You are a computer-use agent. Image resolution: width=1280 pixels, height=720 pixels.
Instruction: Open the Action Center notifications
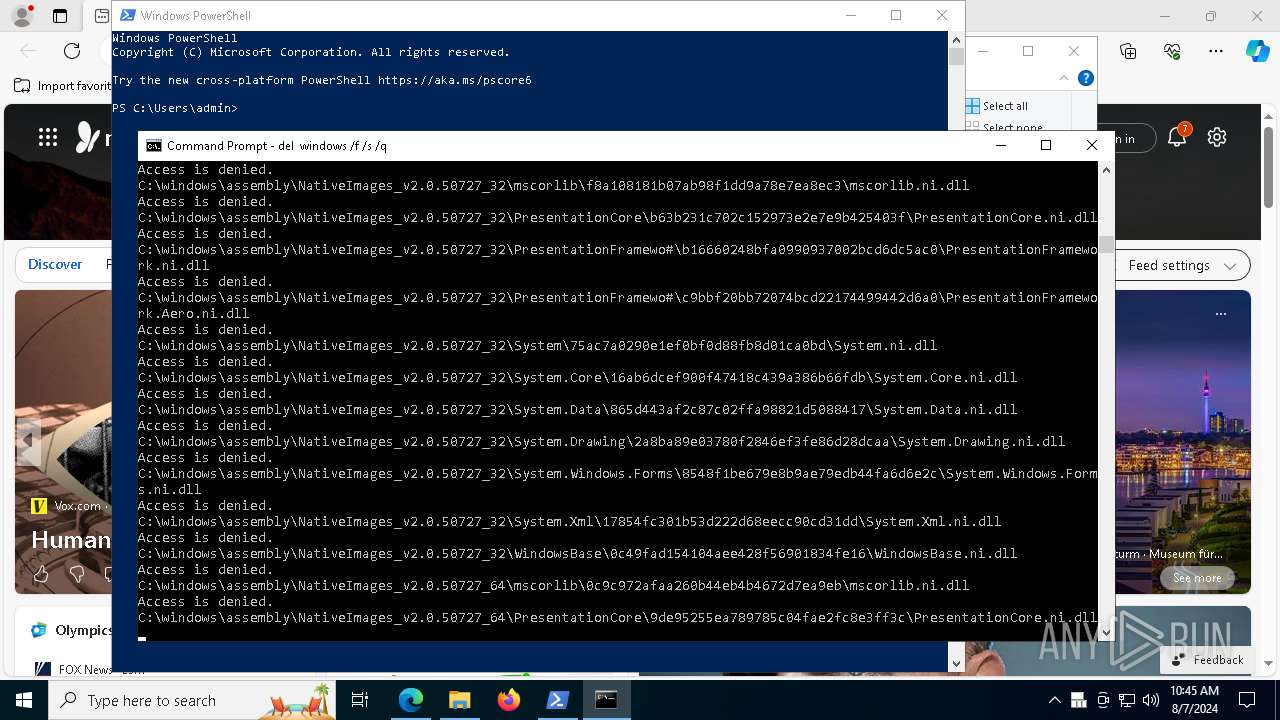[x=1247, y=700]
